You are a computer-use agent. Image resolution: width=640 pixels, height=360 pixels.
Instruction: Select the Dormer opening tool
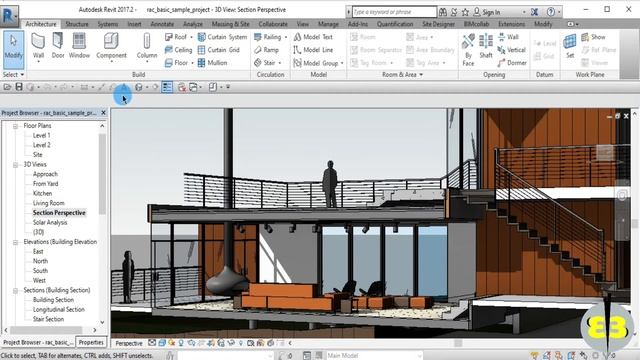(512, 63)
